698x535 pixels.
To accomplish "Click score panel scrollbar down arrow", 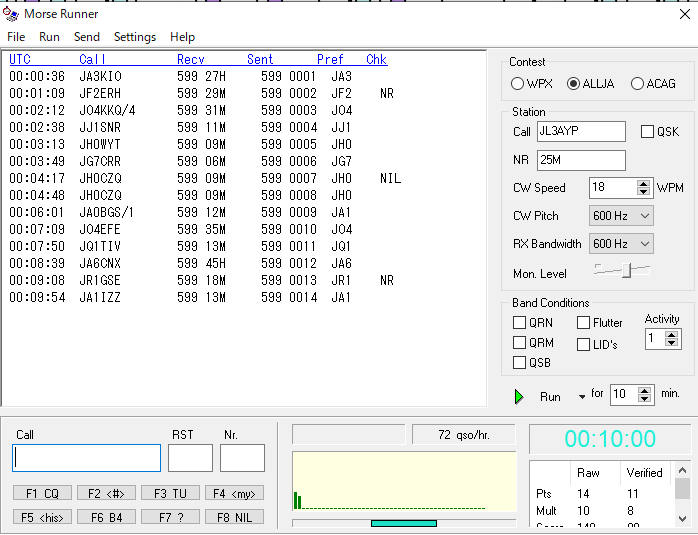I will point(682,519).
